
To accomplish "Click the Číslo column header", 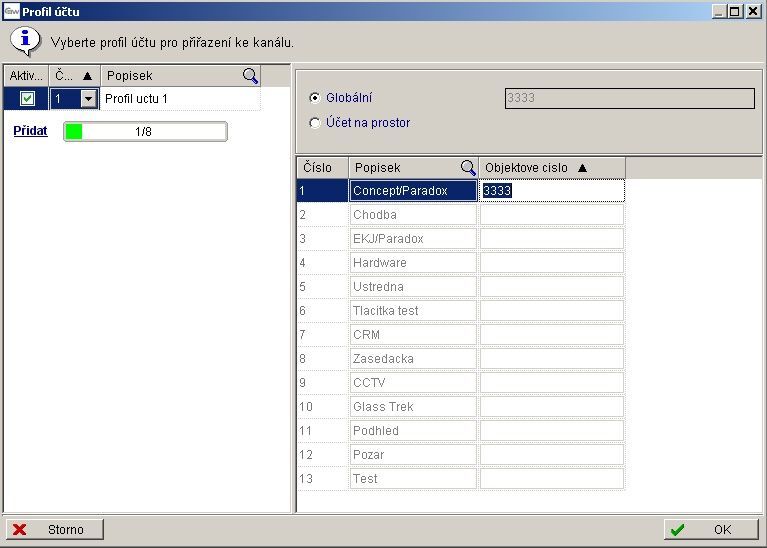I will pos(321,168).
